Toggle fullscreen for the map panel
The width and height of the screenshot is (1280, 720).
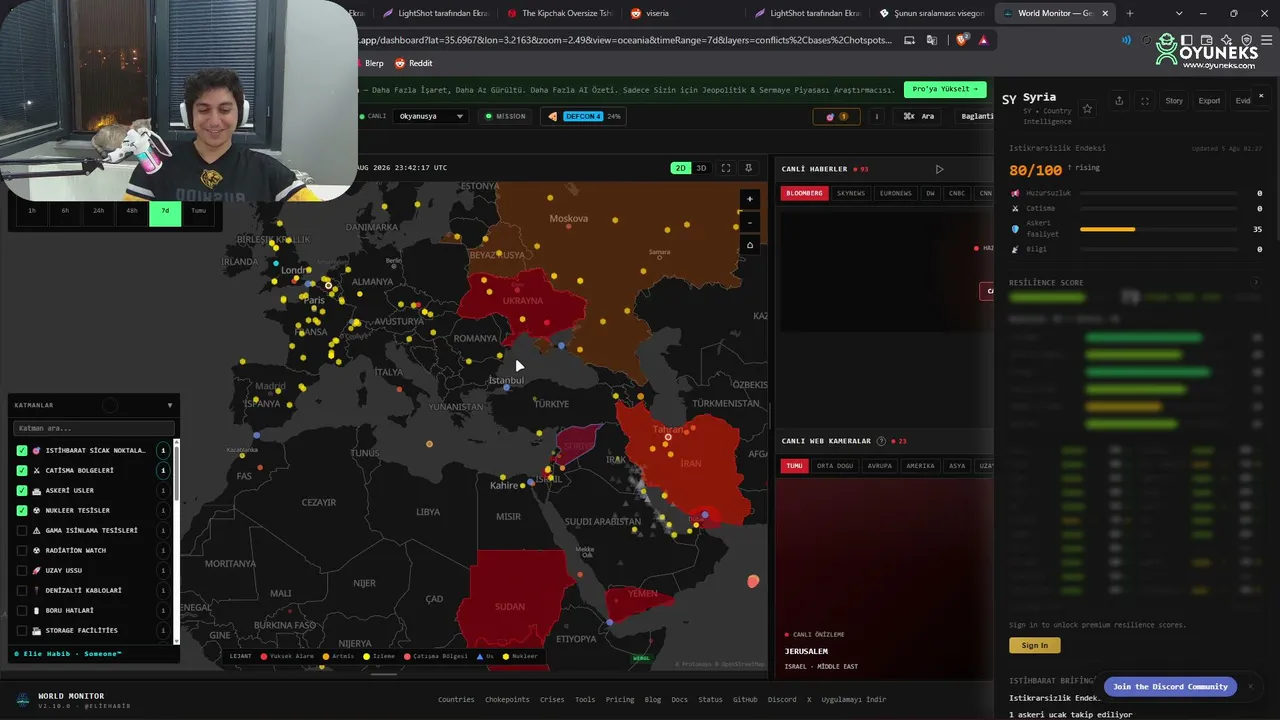coord(726,168)
